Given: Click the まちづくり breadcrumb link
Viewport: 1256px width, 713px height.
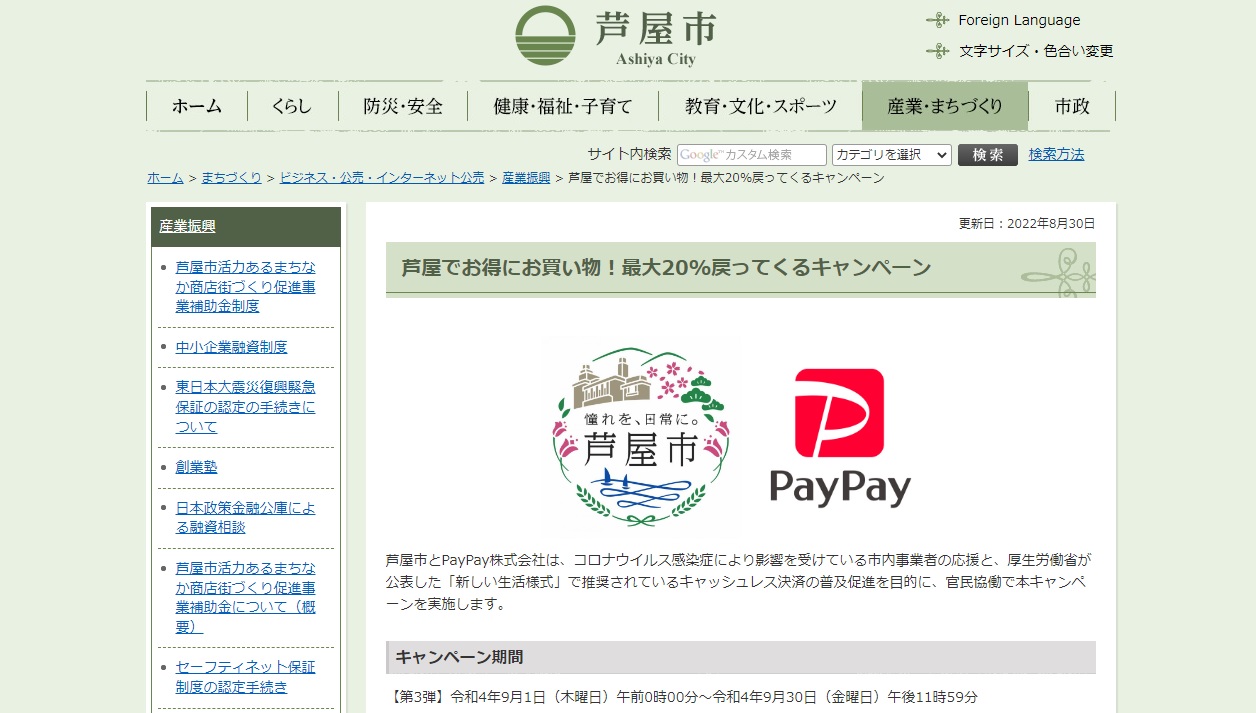Looking at the screenshot, I should 231,178.
